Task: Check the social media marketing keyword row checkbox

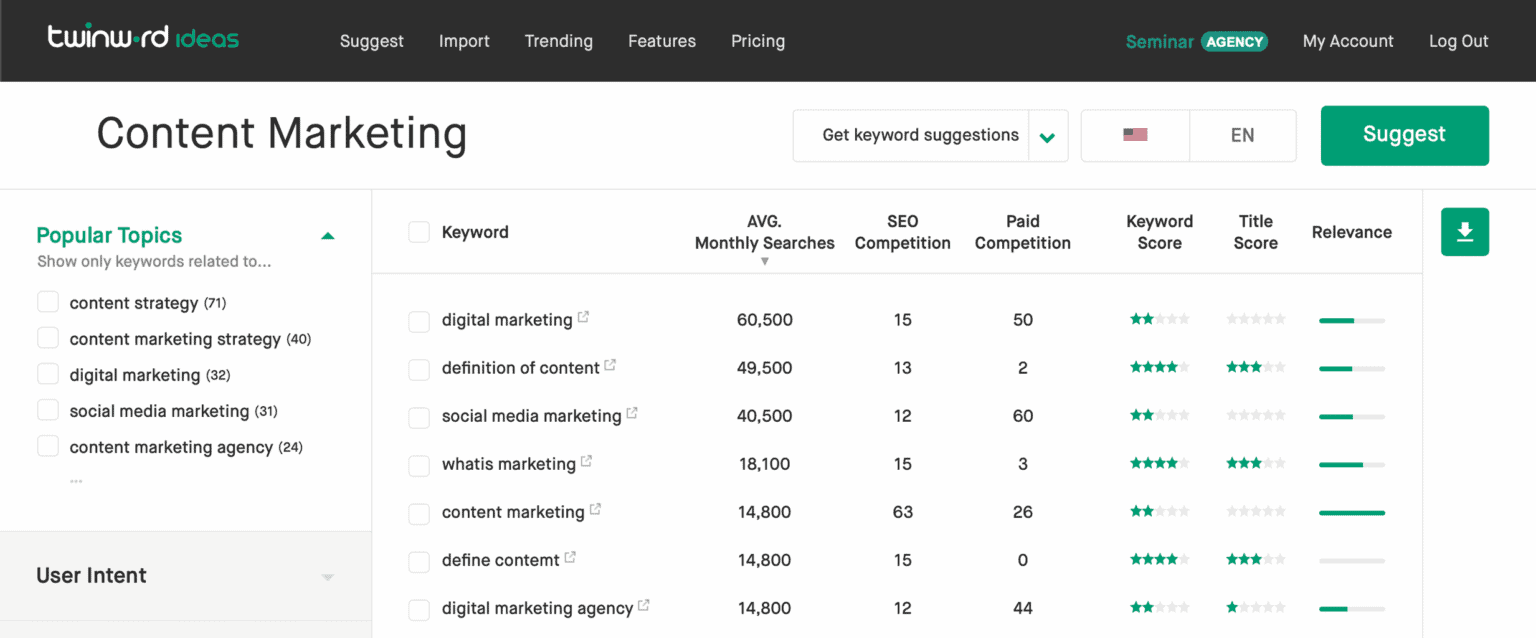Action: tap(419, 417)
